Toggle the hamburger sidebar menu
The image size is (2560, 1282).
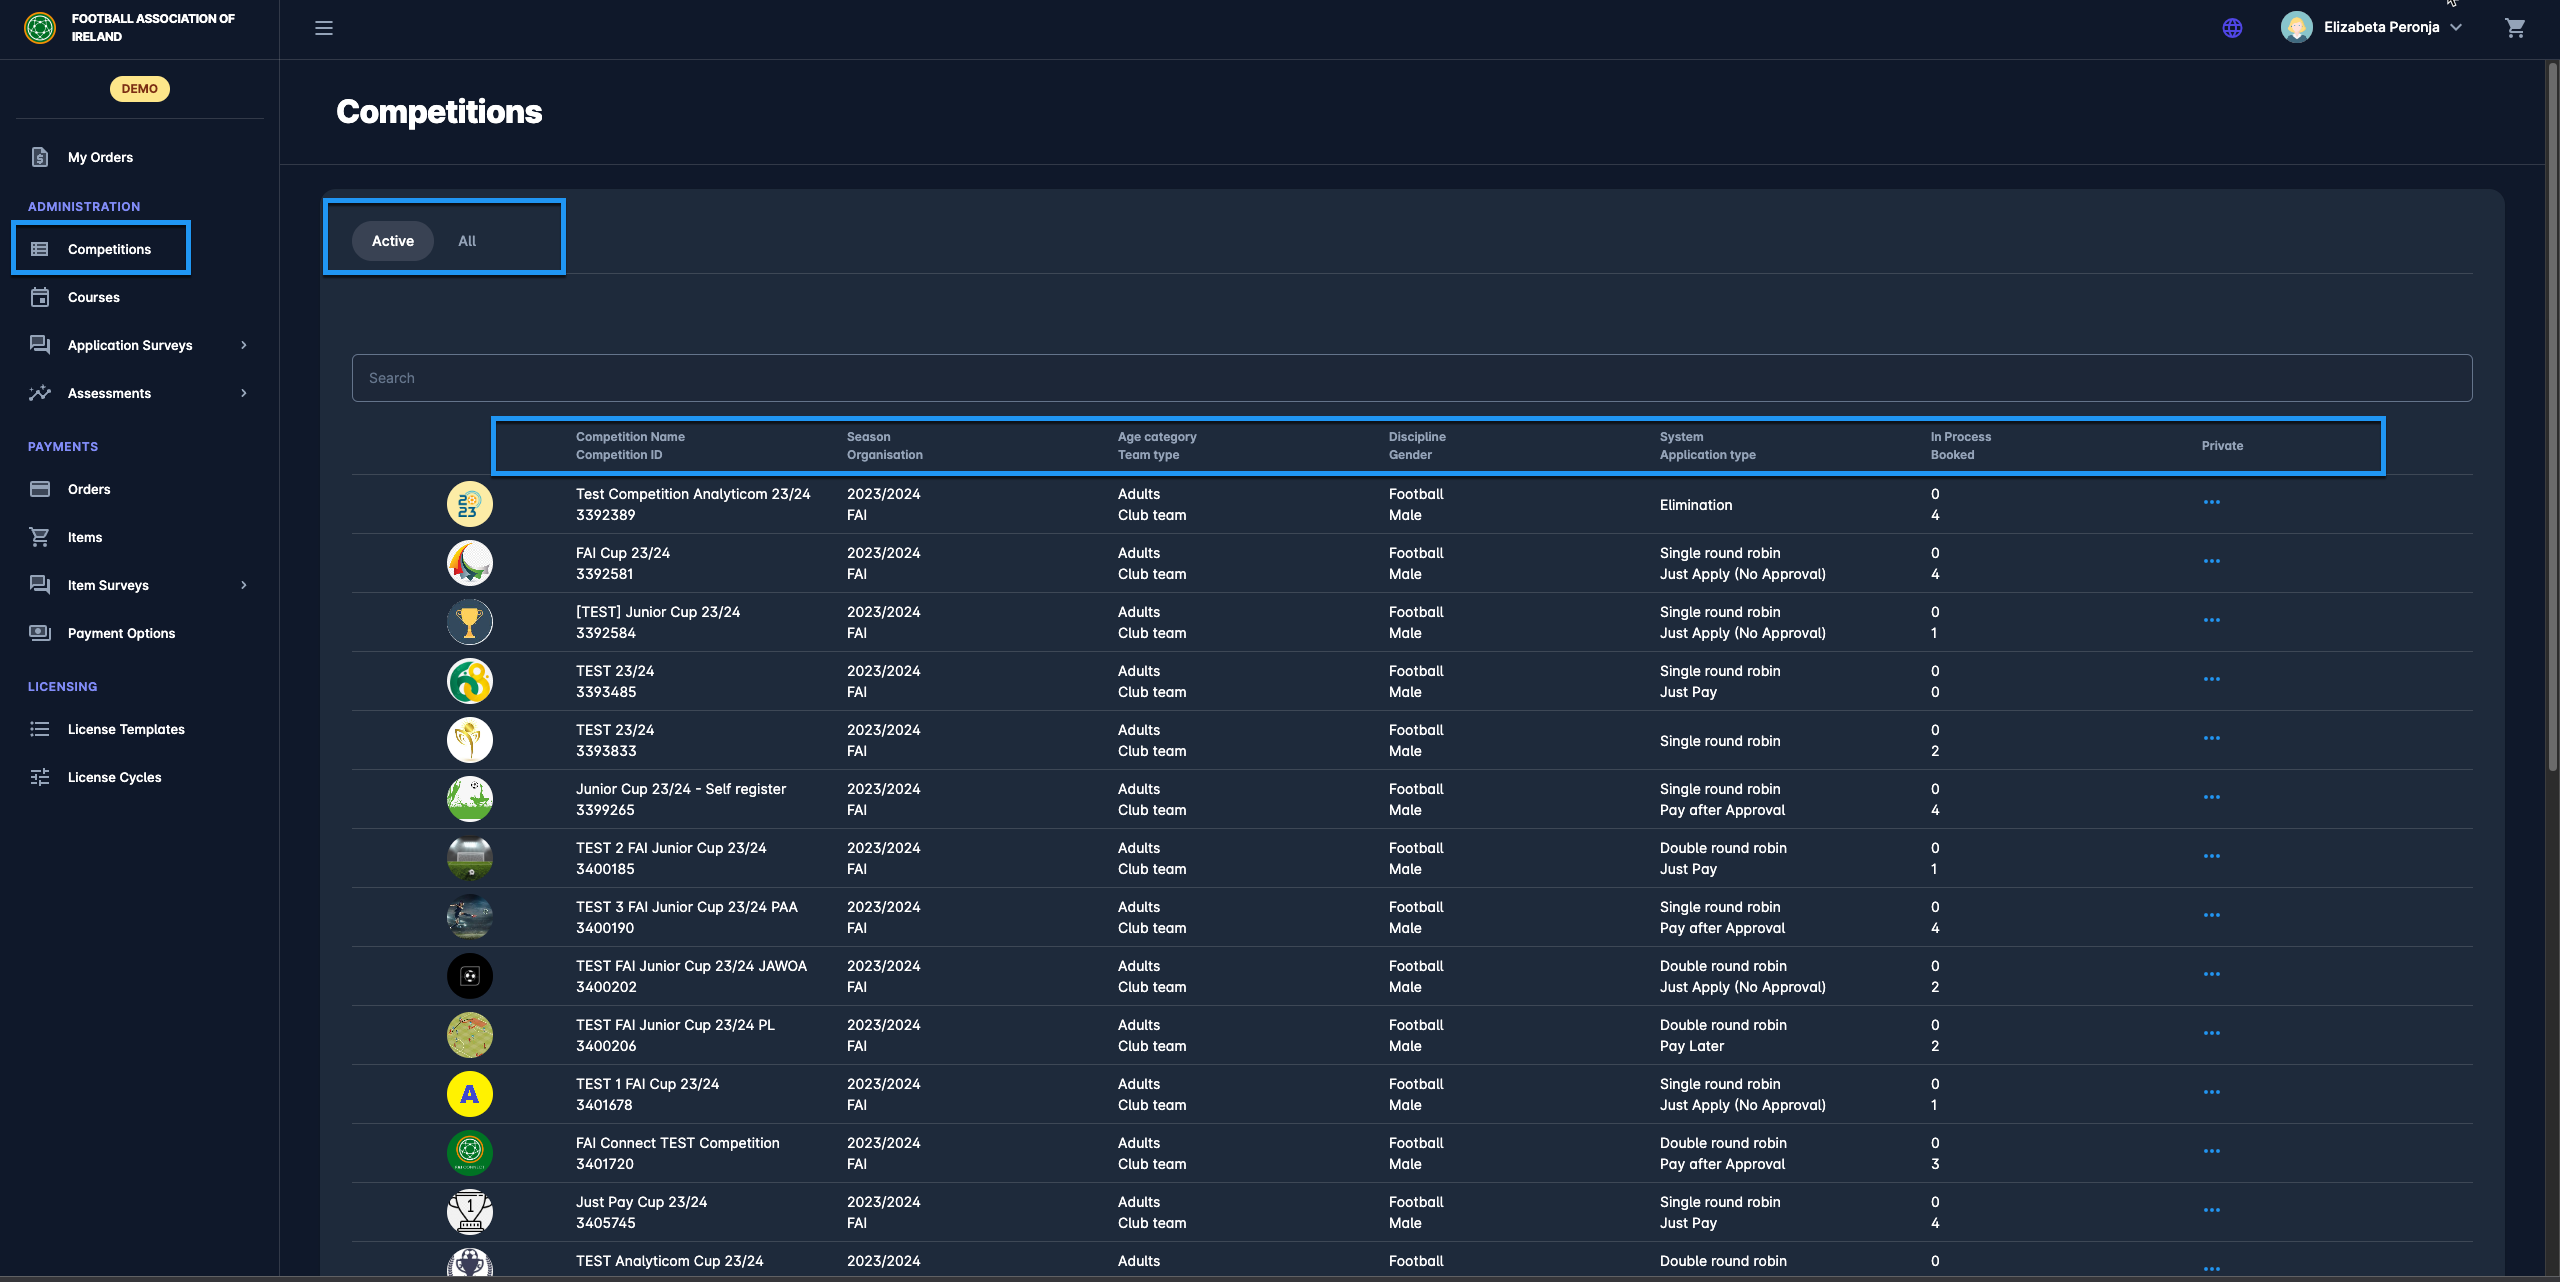click(324, 28)
